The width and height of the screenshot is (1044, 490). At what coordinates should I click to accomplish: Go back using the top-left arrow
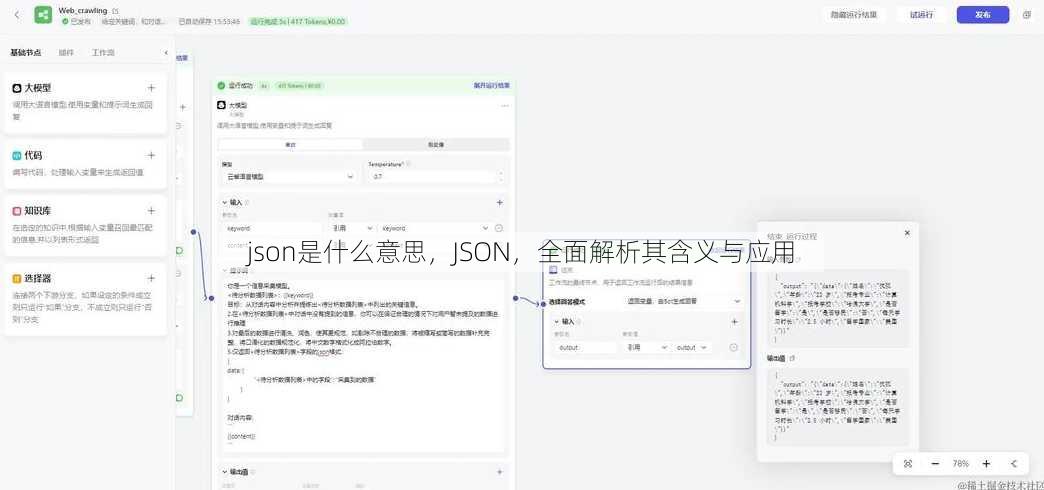[x=17, y=15]
